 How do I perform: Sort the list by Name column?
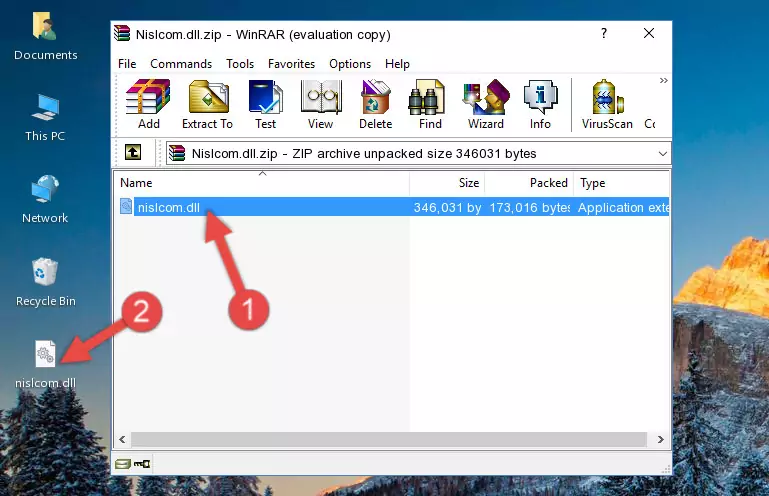[x=262, y=183]
